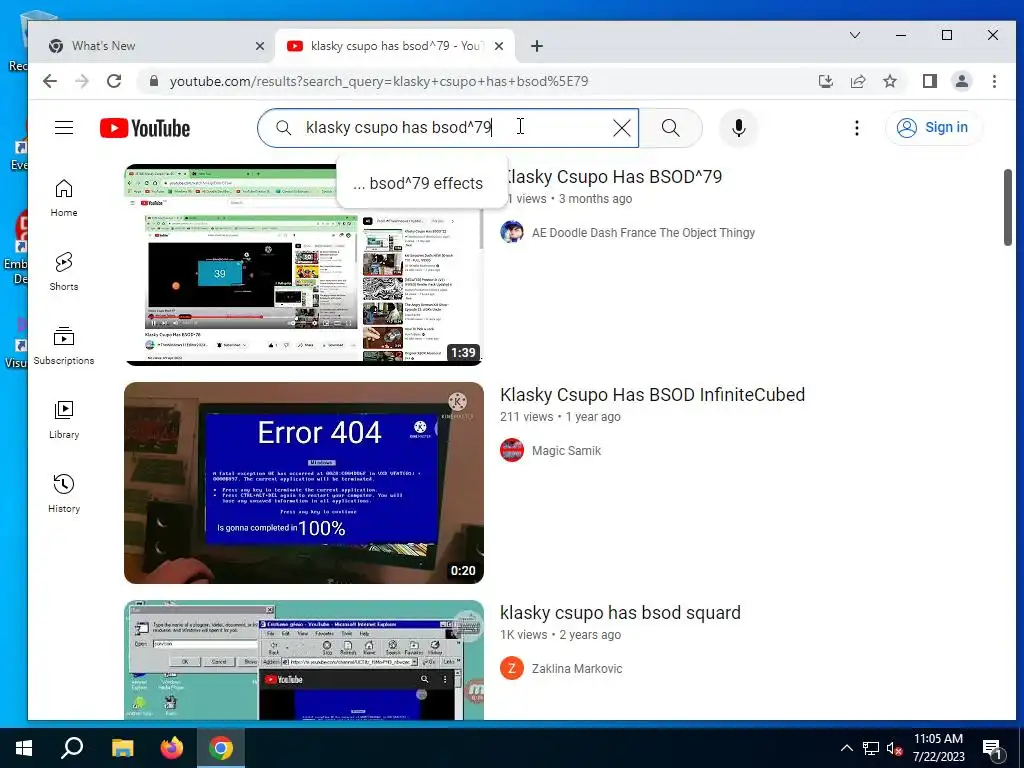Screen dimensions: 1024x768
Task: Clear the YouTube search box text
Action: 622,128
